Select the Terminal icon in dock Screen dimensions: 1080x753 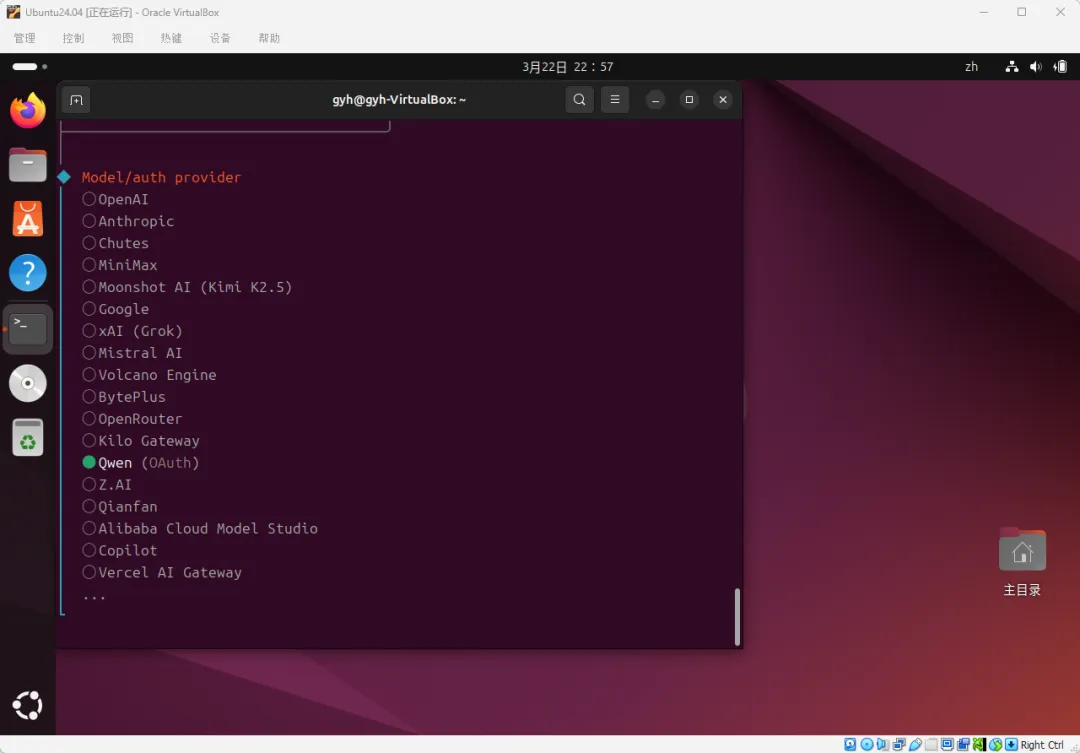click(x=28, y=329)
